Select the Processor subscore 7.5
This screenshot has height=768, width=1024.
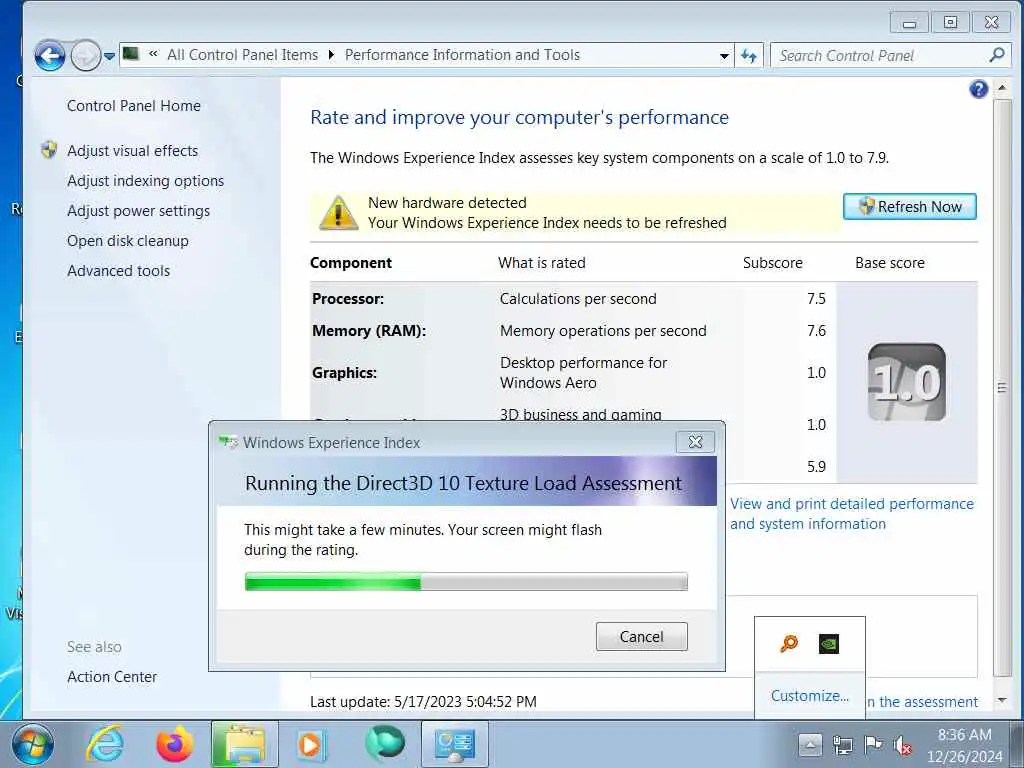(816, 299)
